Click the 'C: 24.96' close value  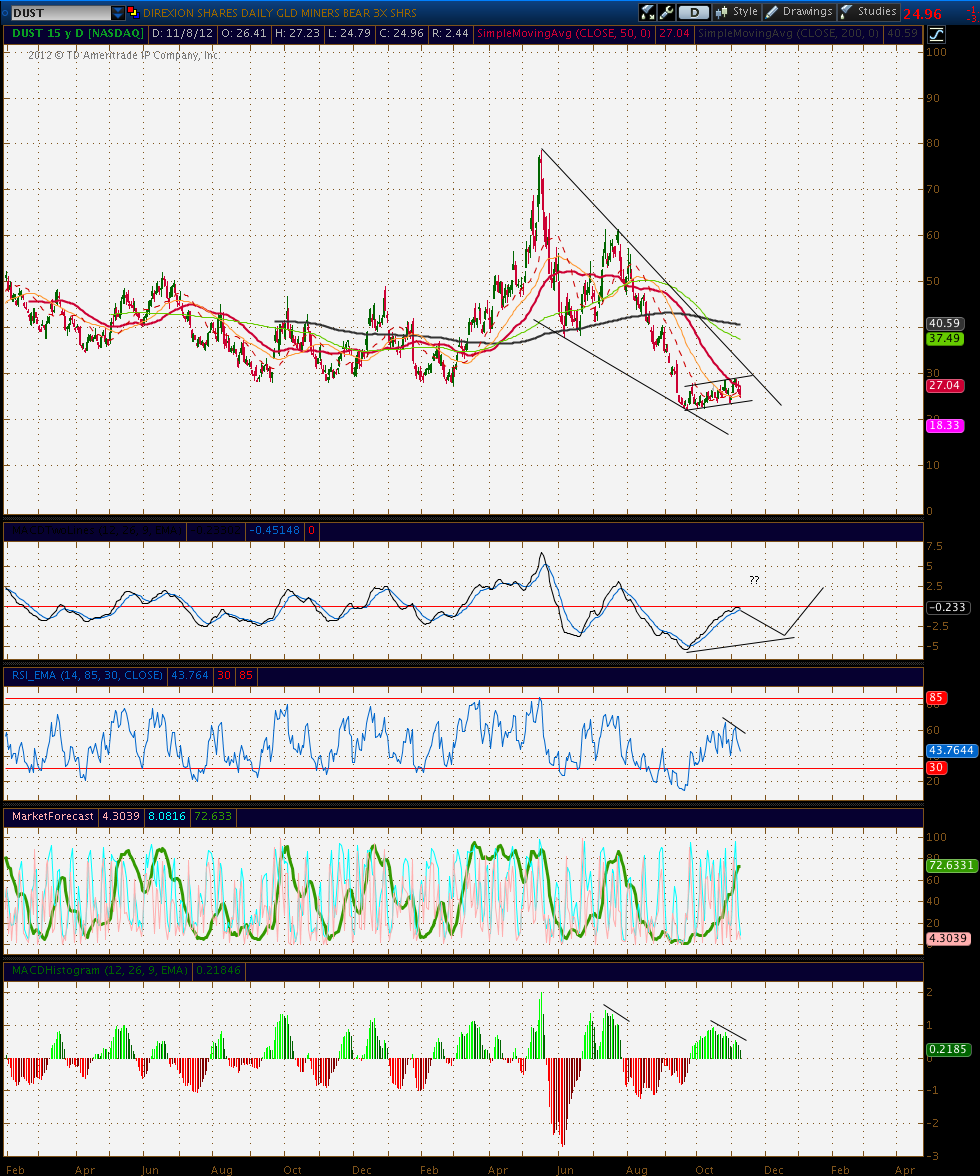point(402,33)
